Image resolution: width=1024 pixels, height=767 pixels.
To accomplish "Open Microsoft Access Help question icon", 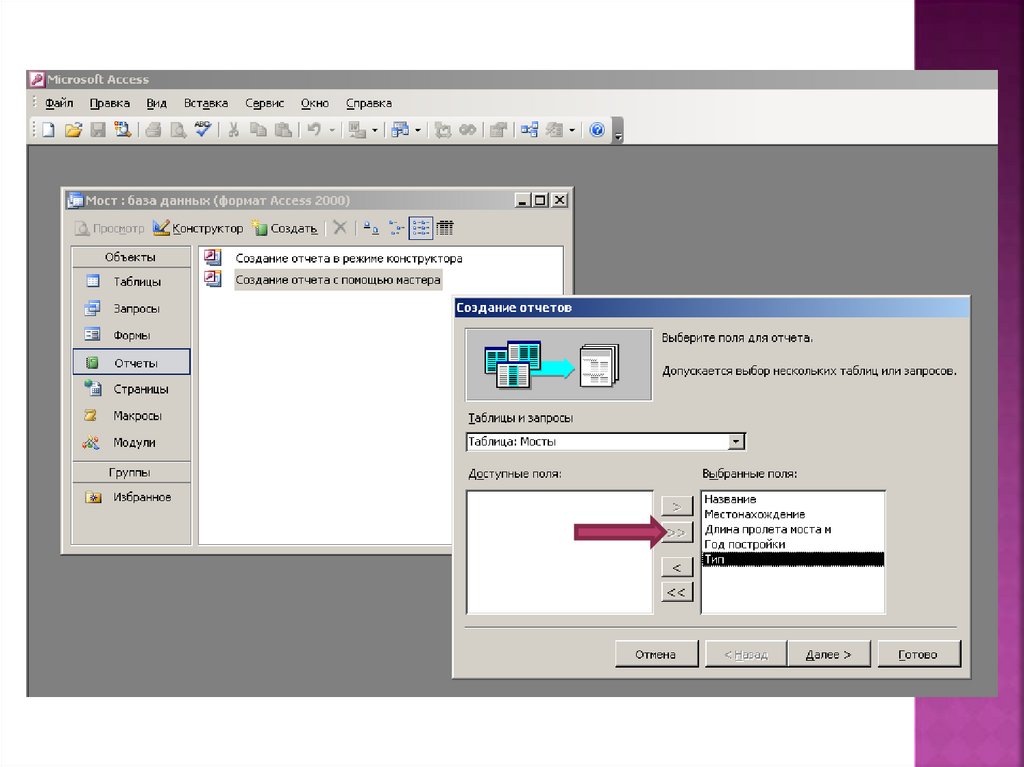I will click(597, 130).
